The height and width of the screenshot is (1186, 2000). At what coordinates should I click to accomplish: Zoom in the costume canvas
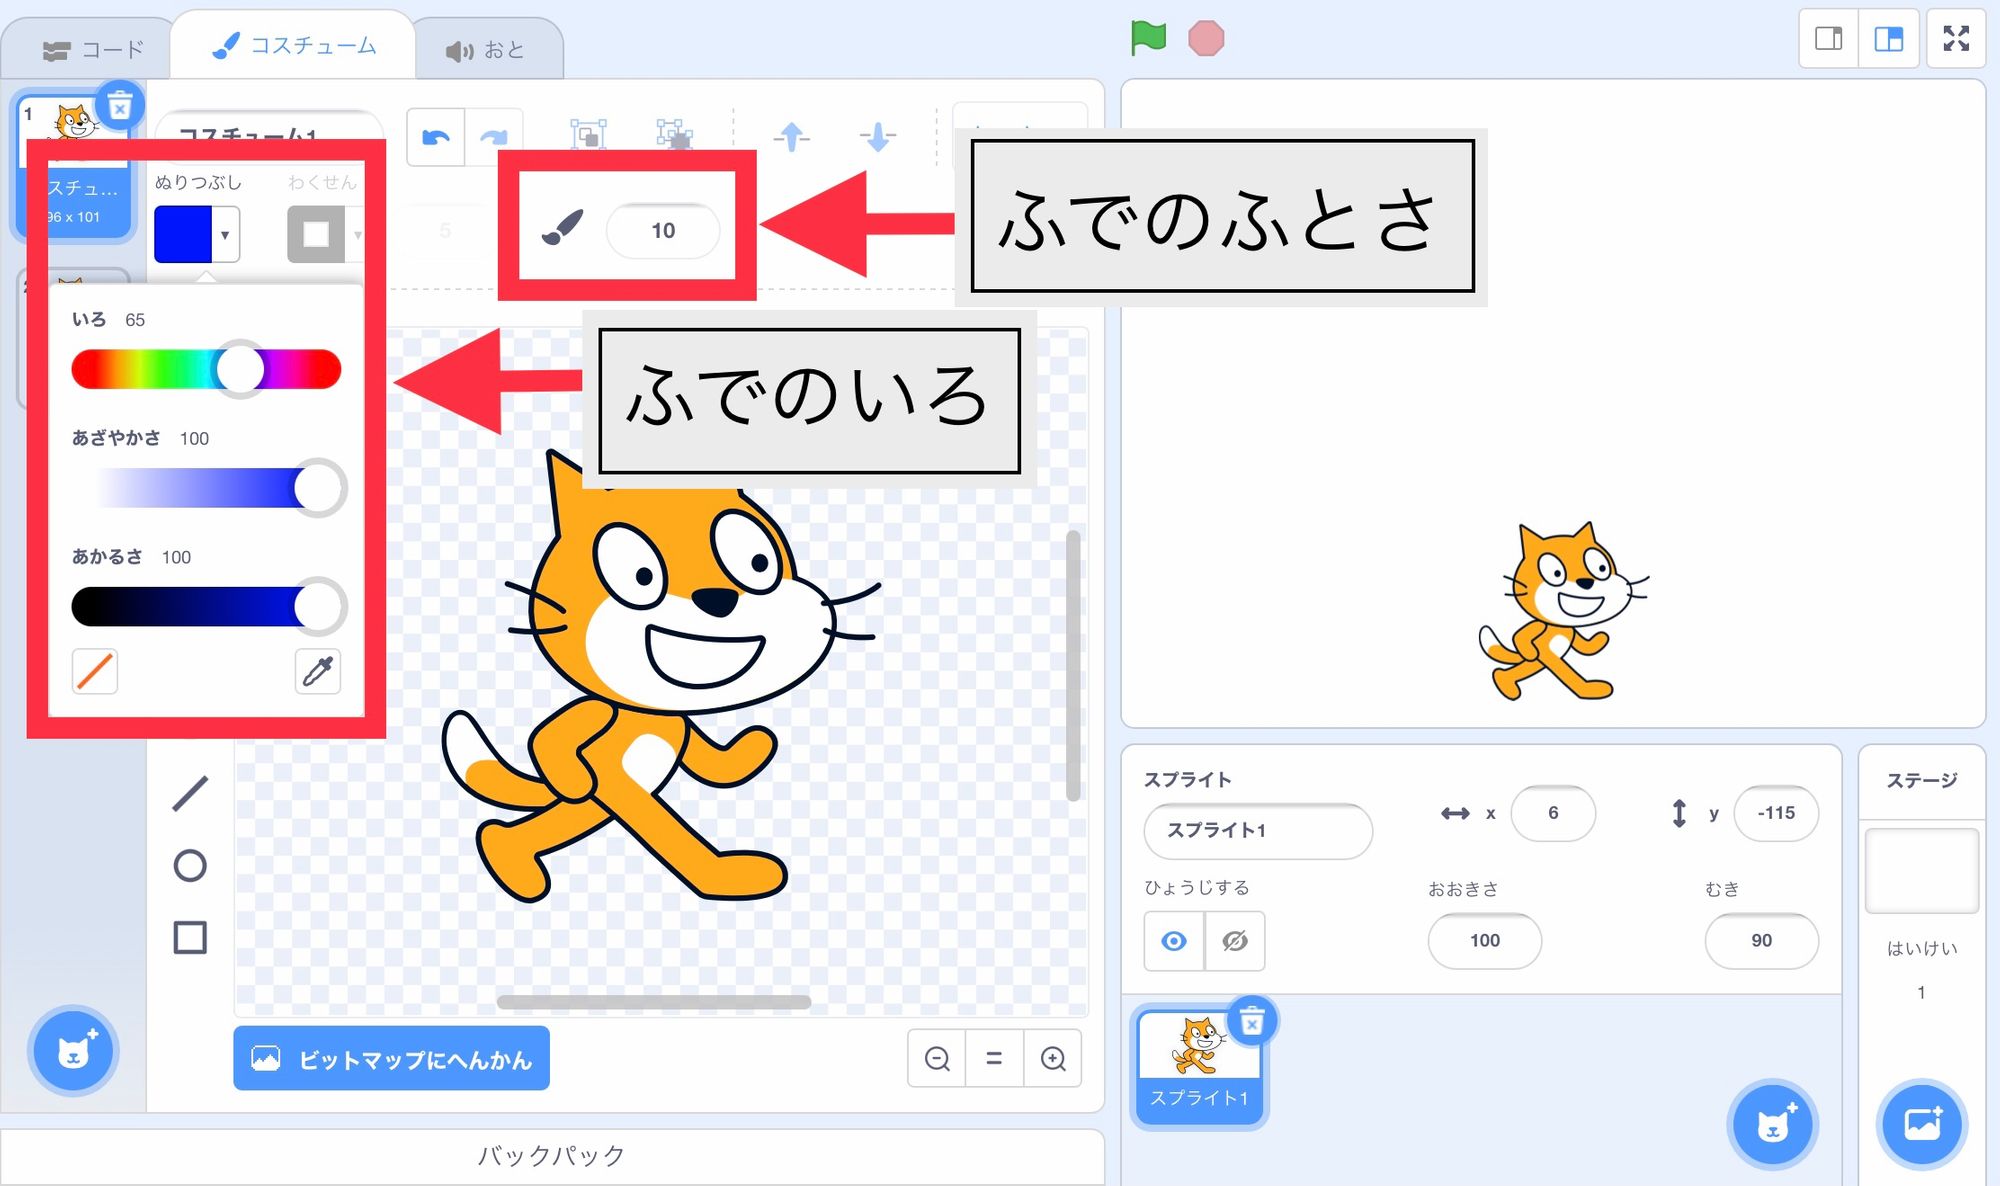point(1053,1058)
